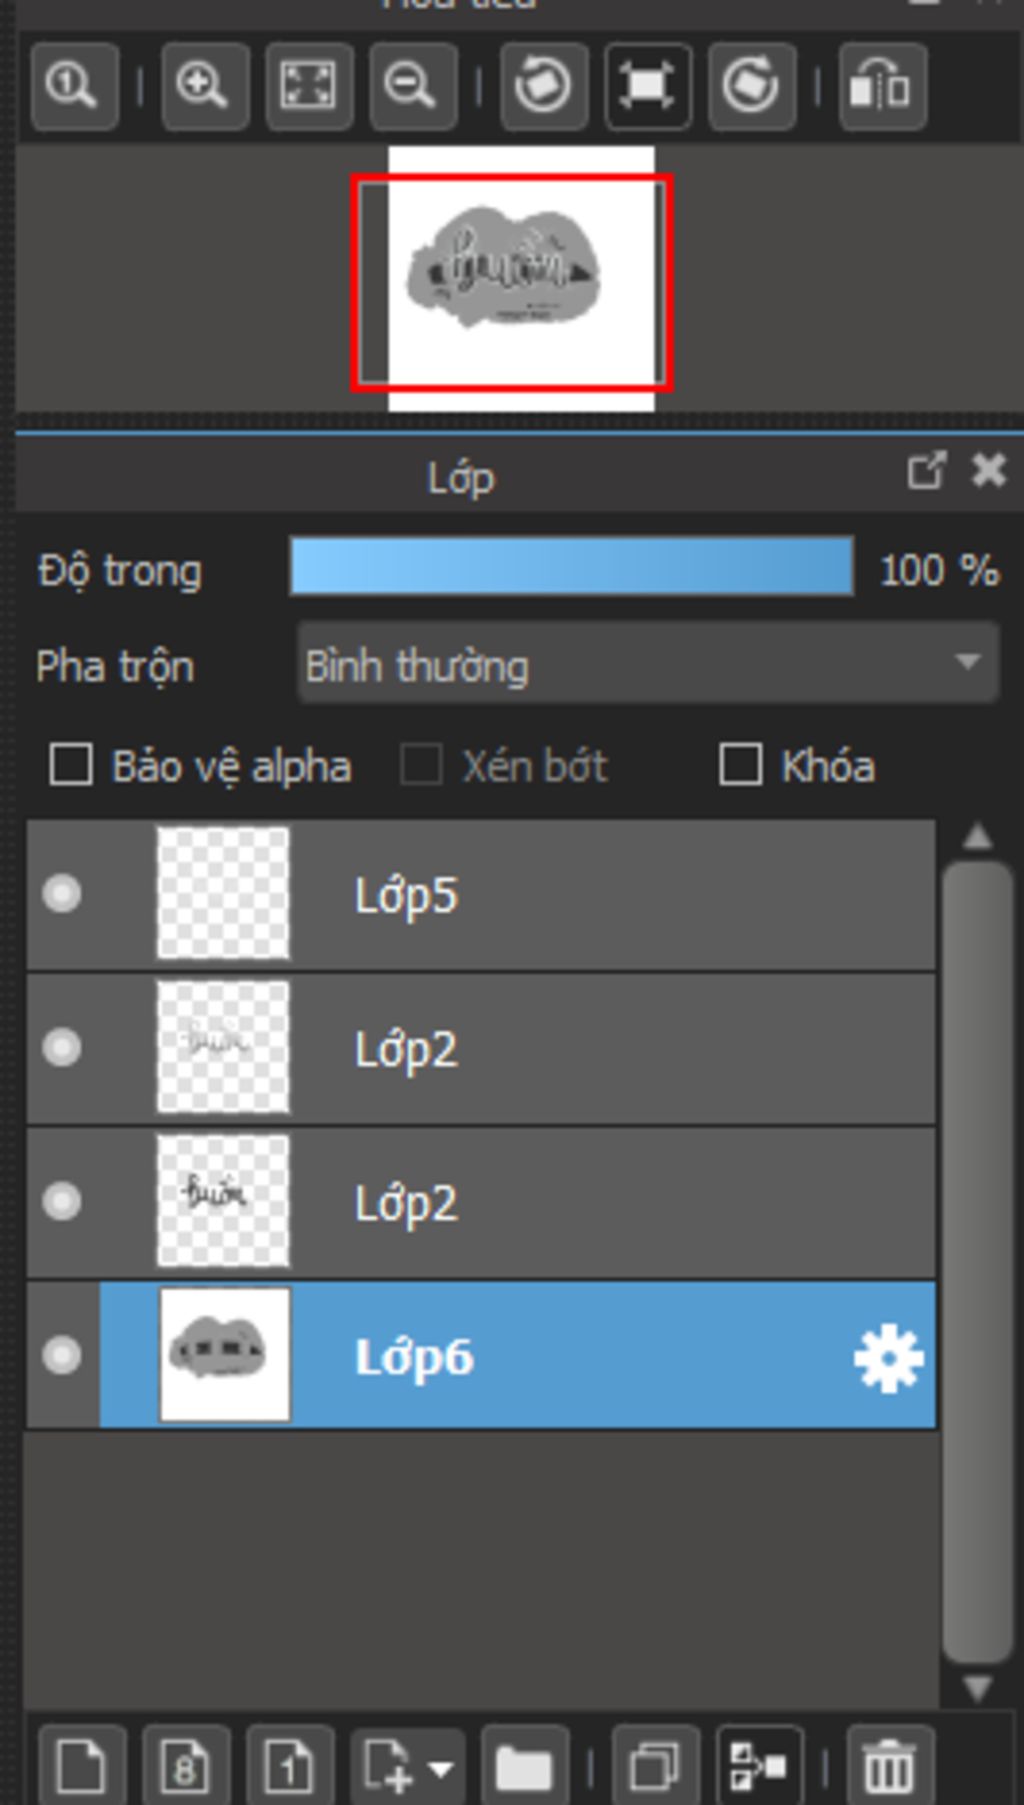Rotate the canvas view left
Viewport: 1024px width, 1805px height.
tap(543, 87)
